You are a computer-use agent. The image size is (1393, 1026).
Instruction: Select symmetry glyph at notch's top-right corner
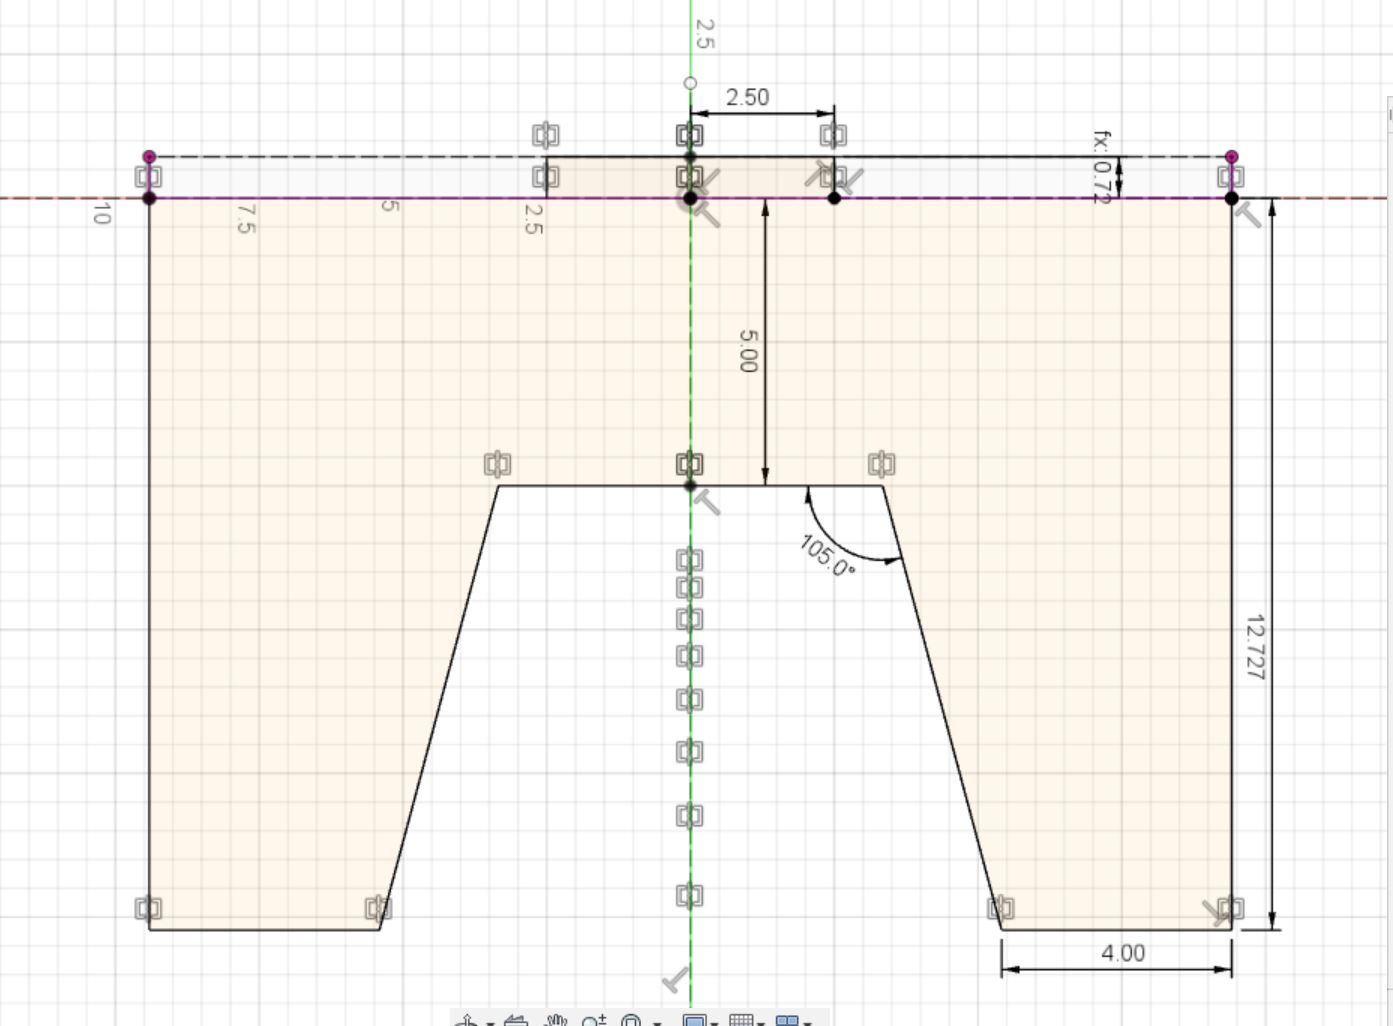click(x=881, y=464)
